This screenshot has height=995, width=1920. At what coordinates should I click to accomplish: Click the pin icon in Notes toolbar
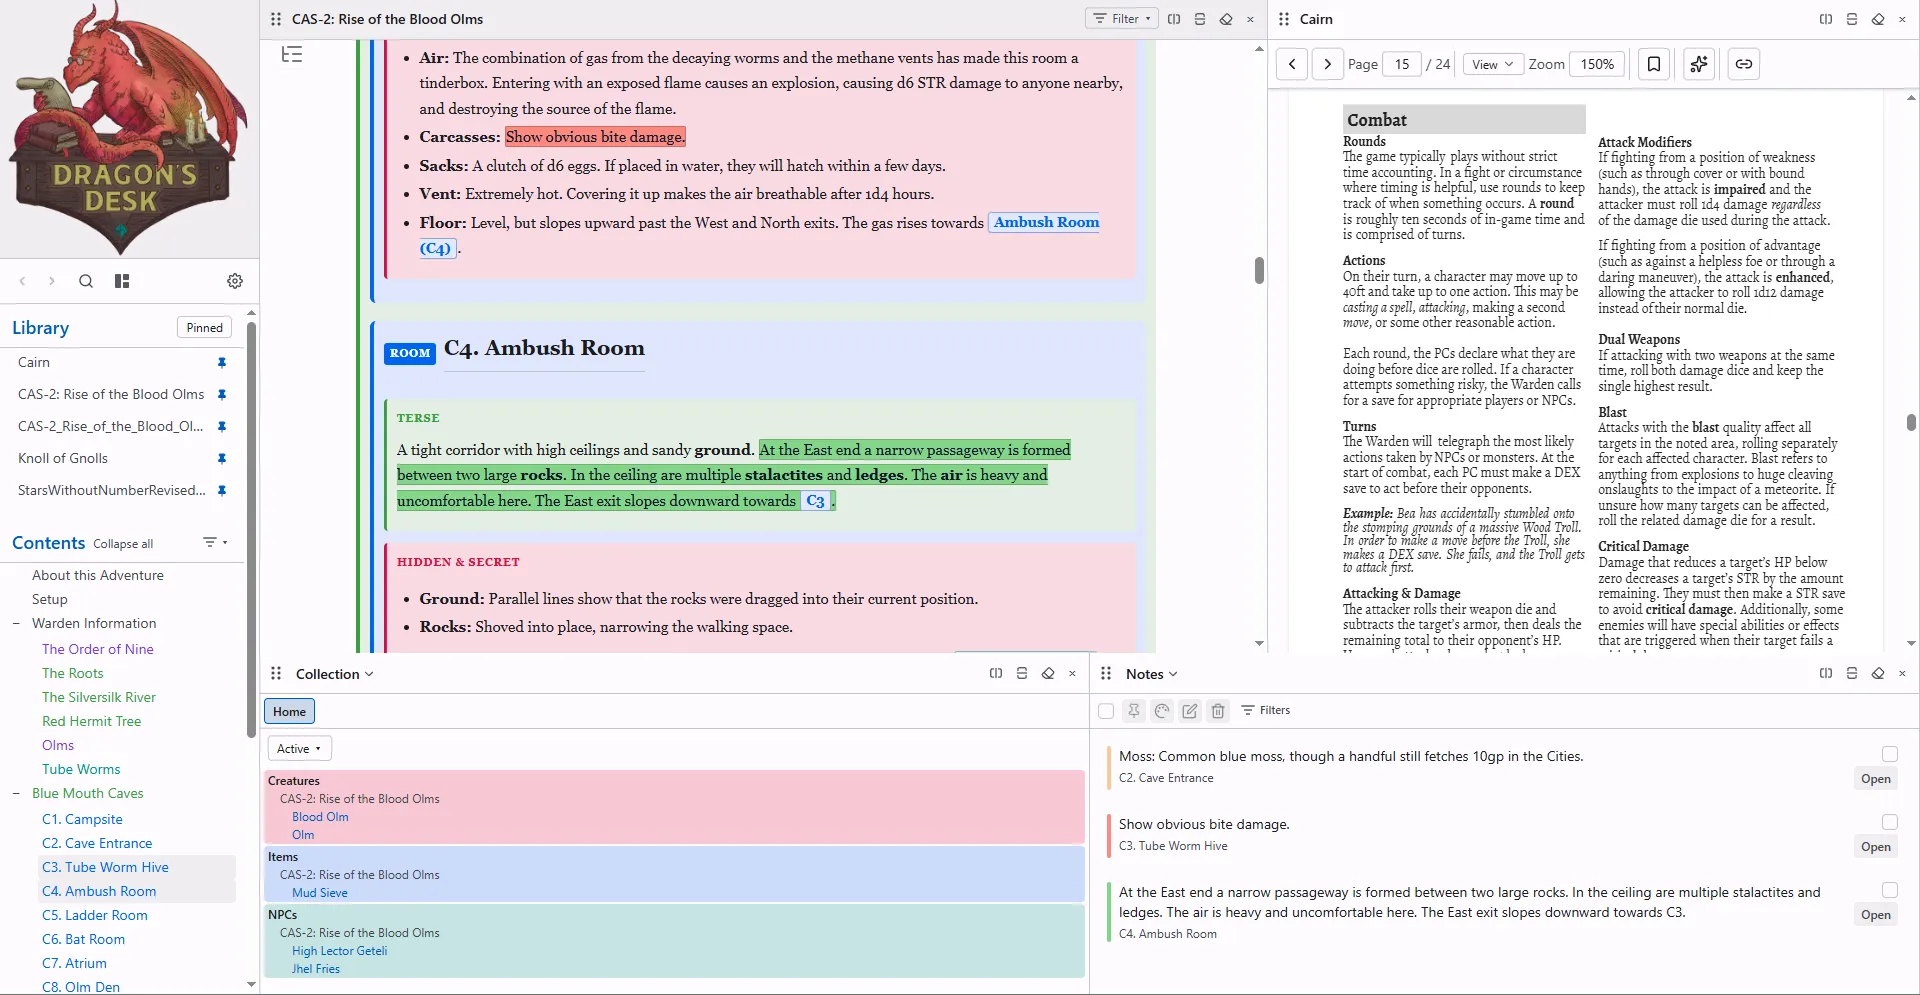(1134, 711)
